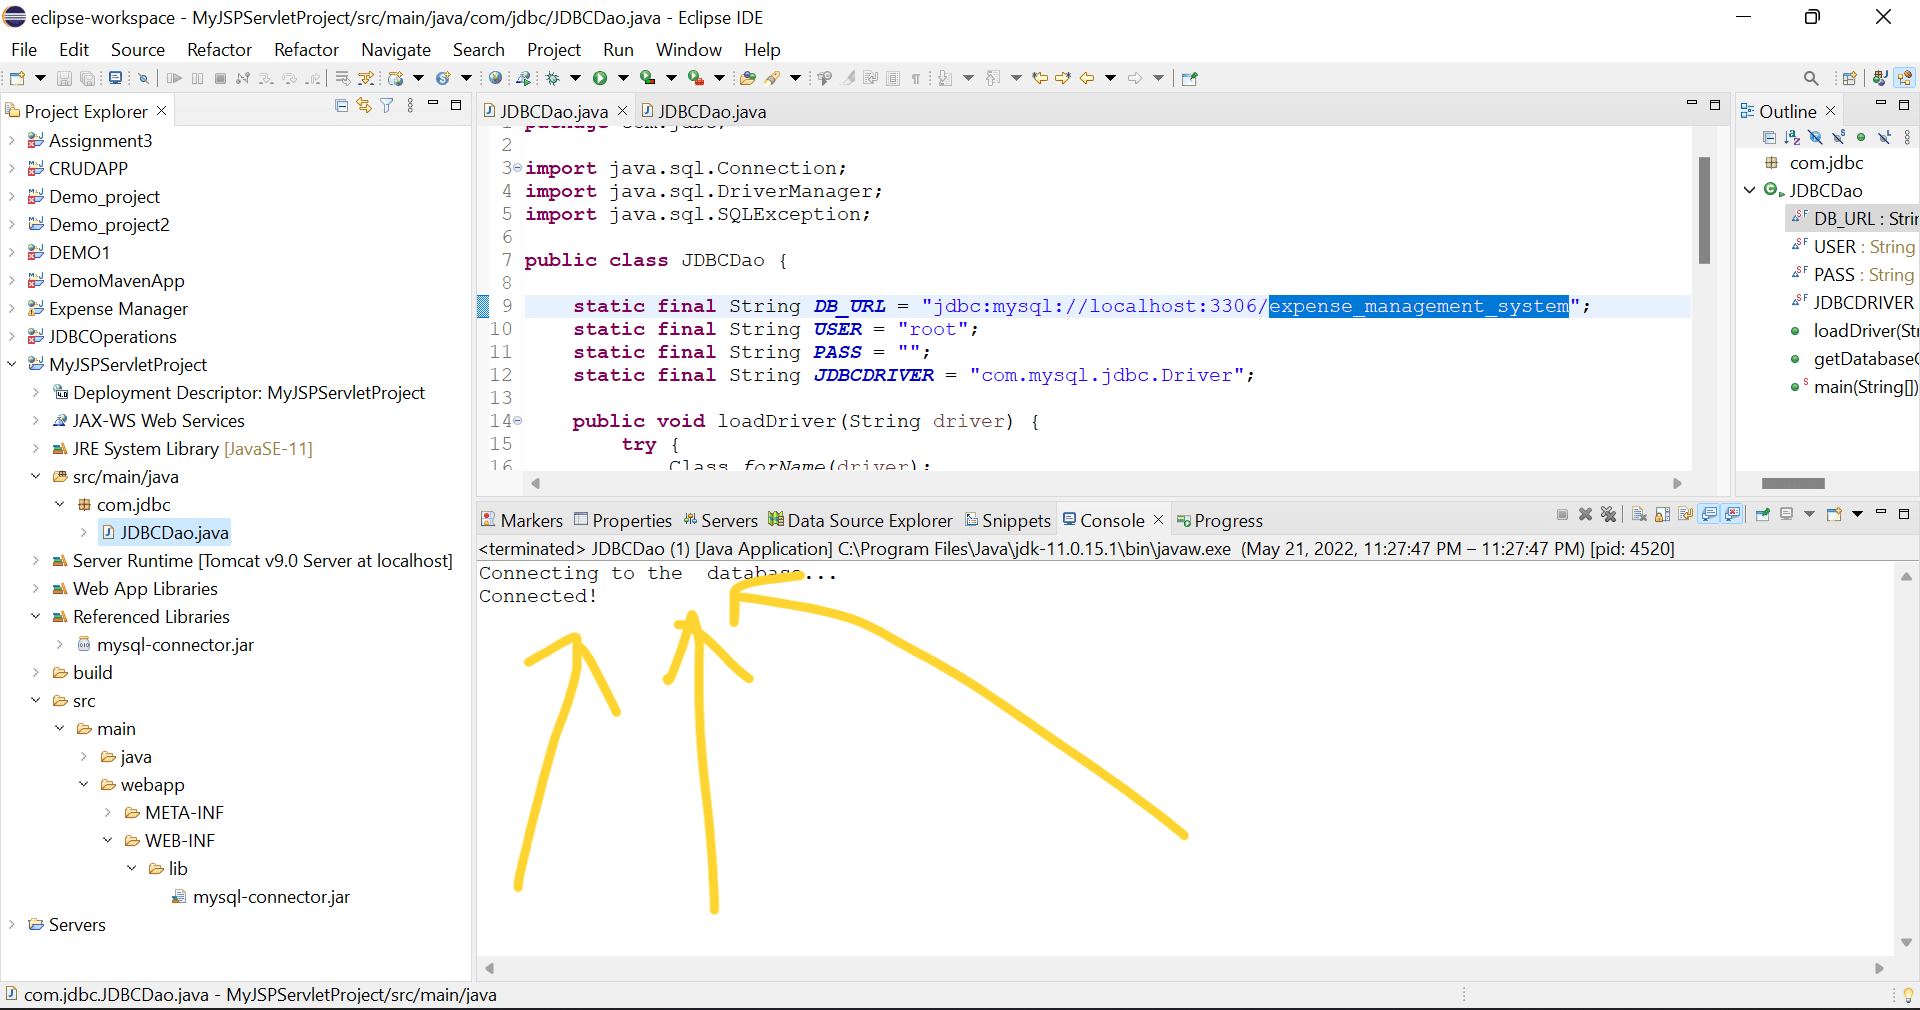
Task: Collapse all nodes in Project Explorer
Action: (x=341, y=105)
